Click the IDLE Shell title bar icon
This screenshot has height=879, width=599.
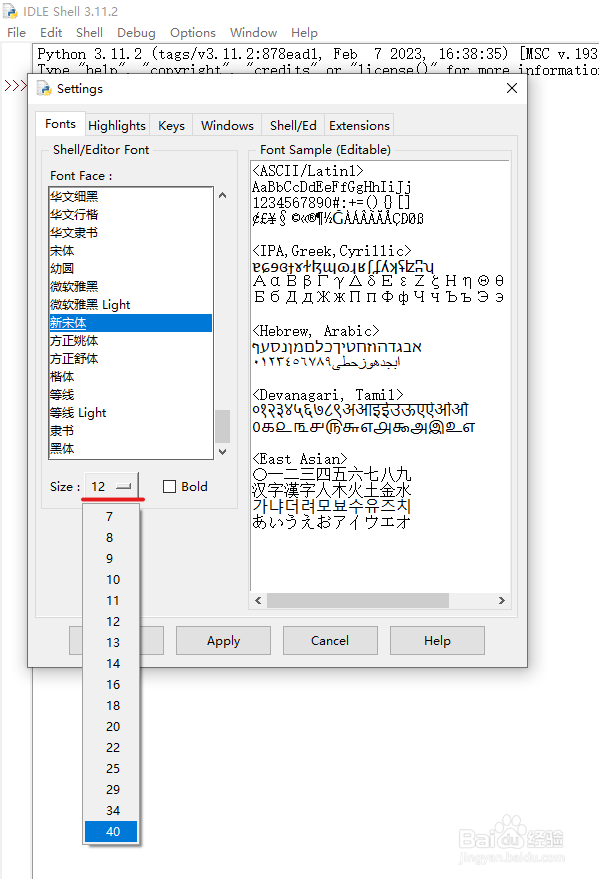point(10,11)
